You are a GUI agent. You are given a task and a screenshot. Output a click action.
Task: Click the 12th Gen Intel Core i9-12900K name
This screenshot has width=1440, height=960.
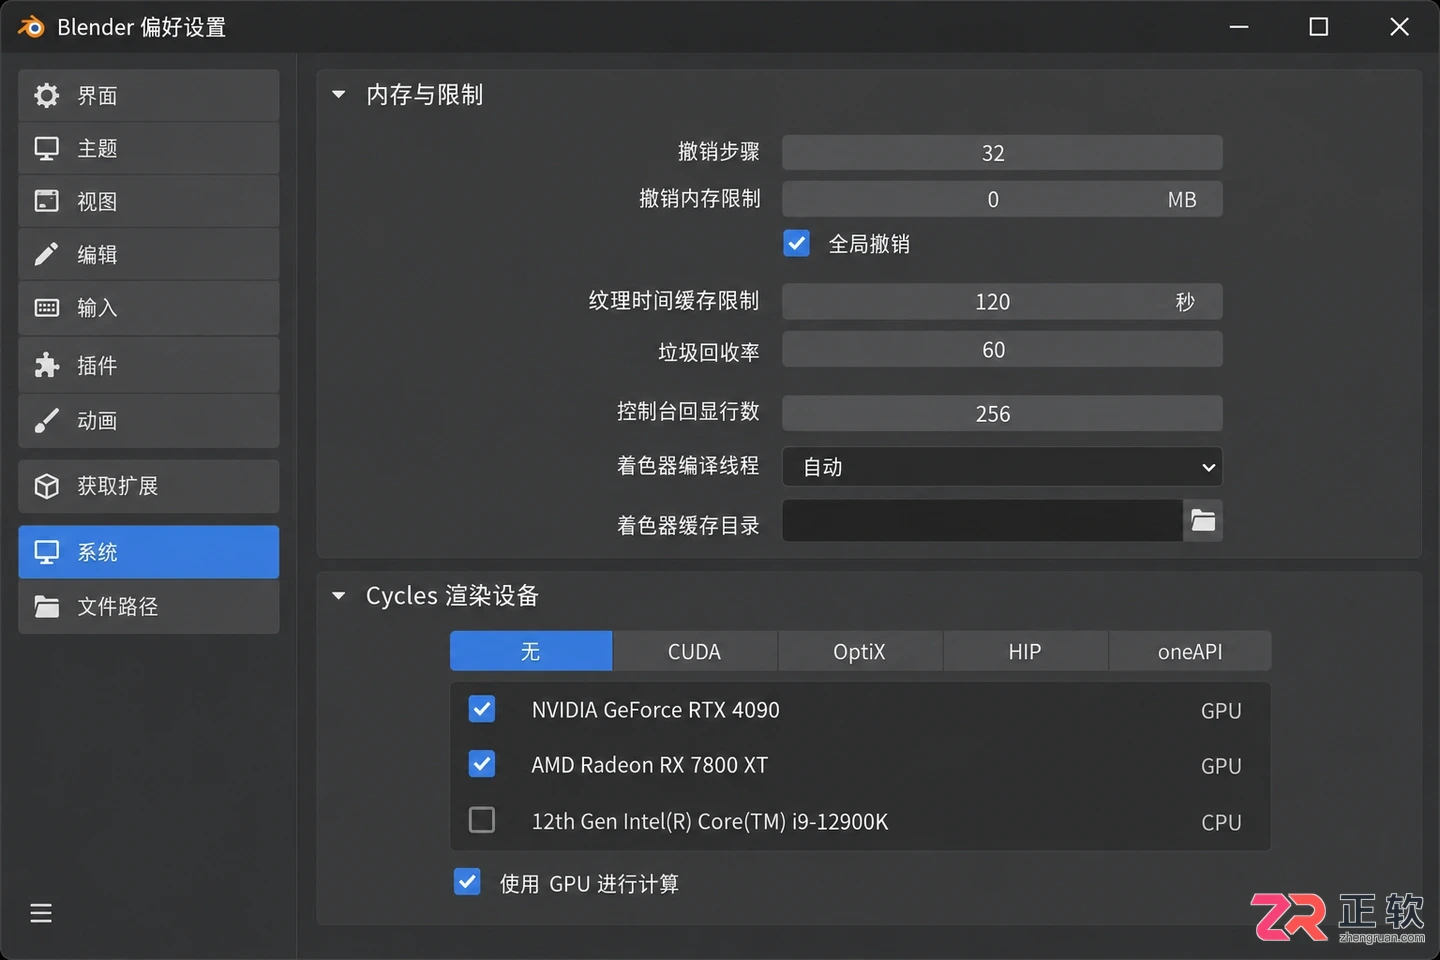point(710,821)
